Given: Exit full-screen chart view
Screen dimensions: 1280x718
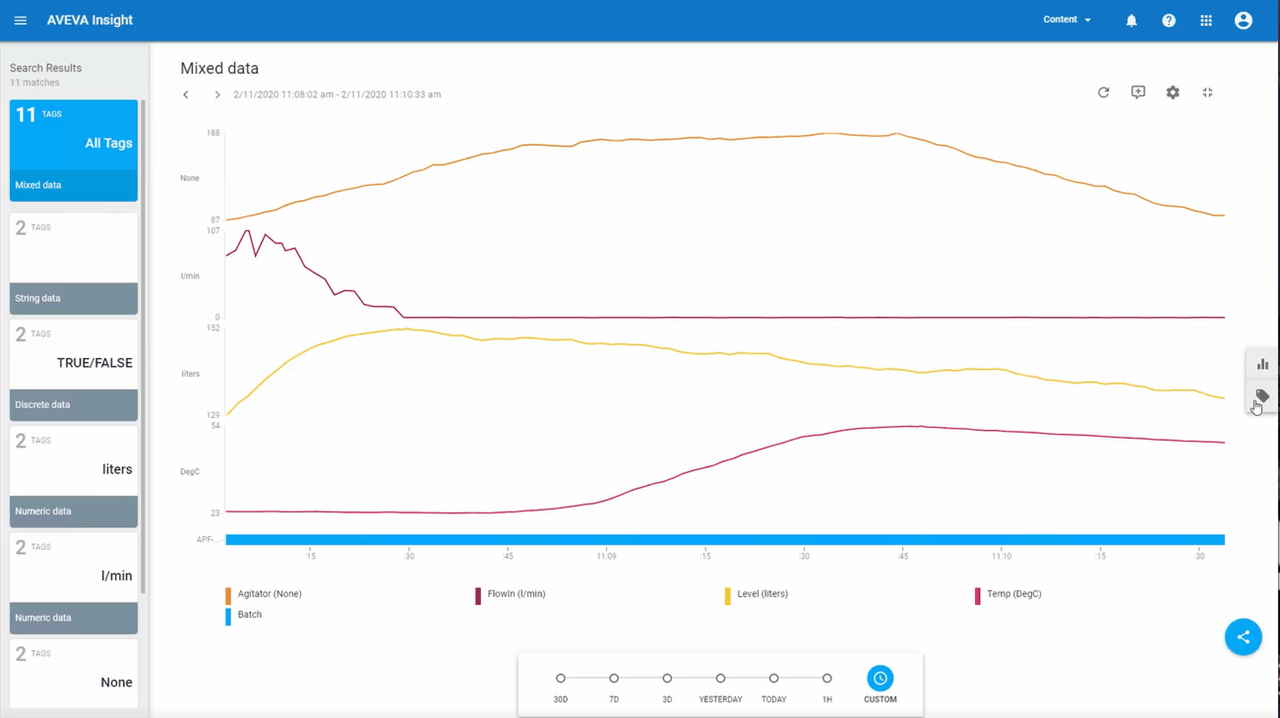Looking at the screenshot, I should click(x=1207, y=92).
